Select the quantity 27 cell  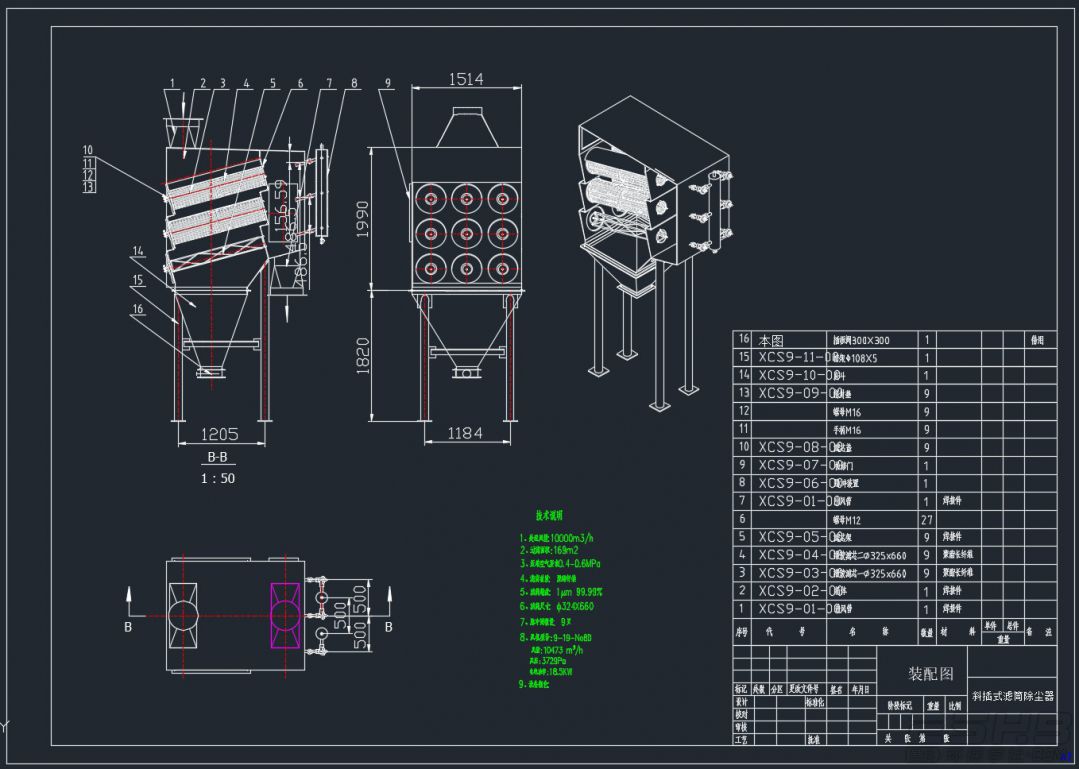(927, 519)
